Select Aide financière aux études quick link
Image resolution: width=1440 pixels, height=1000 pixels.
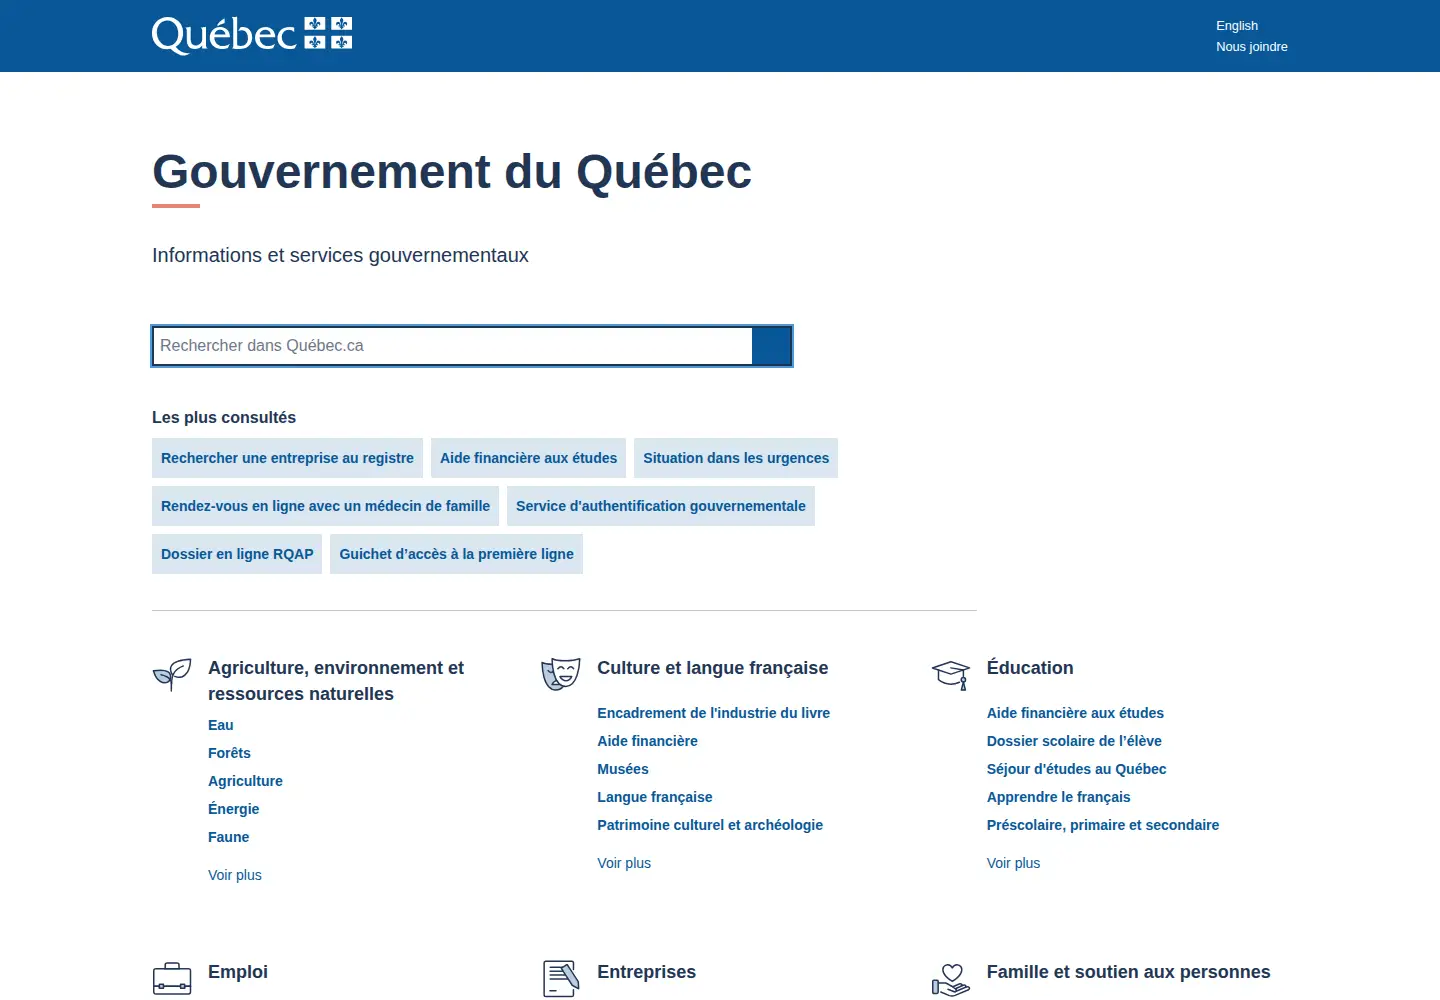[529, 458]
